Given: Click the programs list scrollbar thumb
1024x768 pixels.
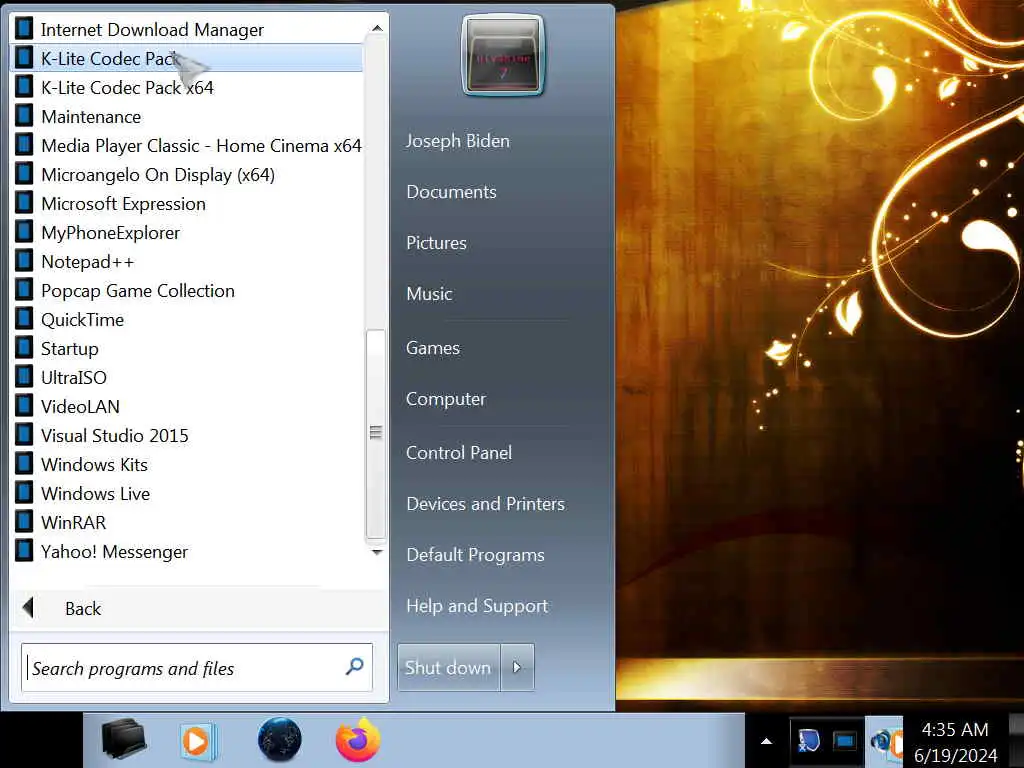Looking at the screenshot, I should pyautogui.click(x=376, y=434).
